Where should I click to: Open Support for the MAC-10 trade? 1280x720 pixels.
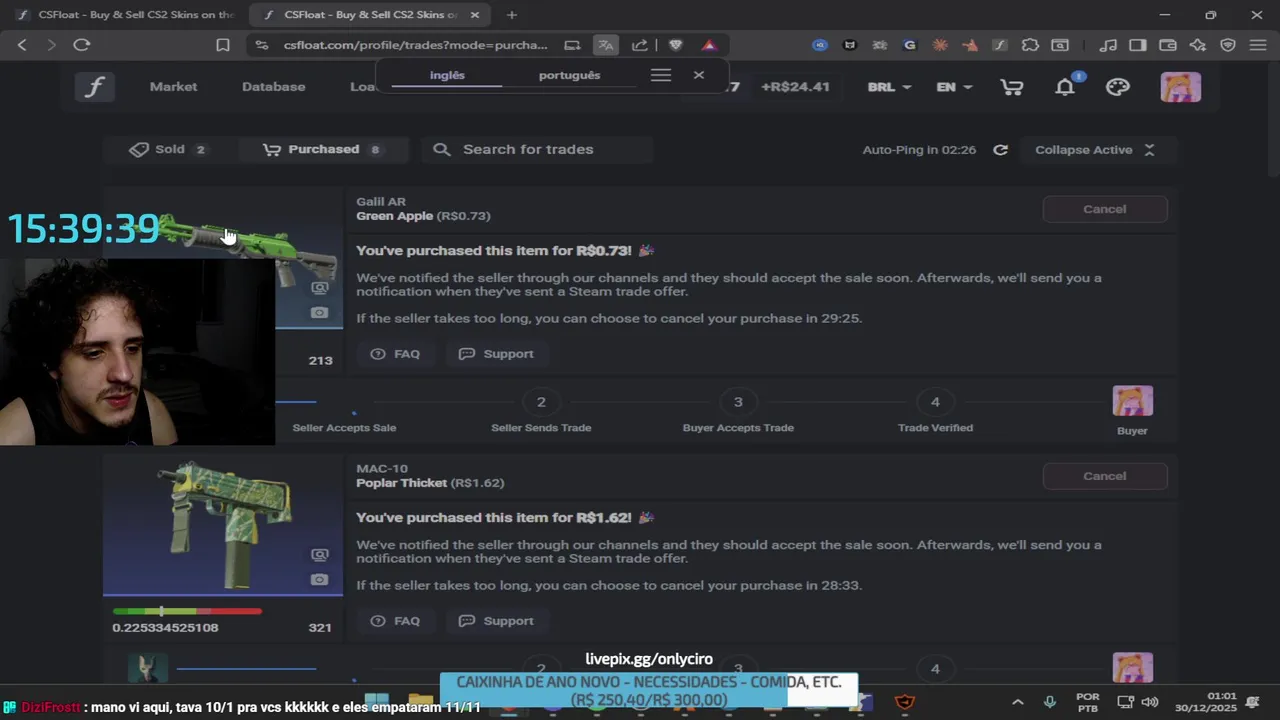tap(496, 621)
